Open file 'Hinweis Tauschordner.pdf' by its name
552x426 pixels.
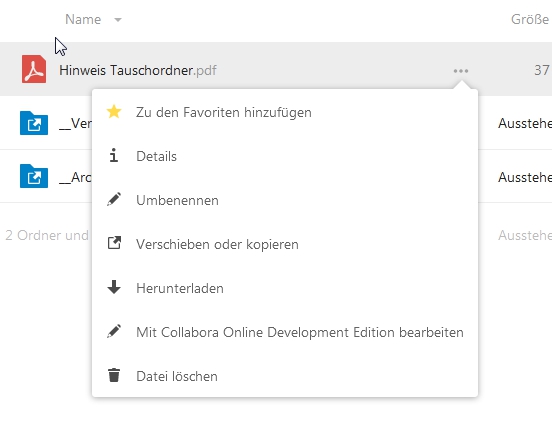click(138, 70)
